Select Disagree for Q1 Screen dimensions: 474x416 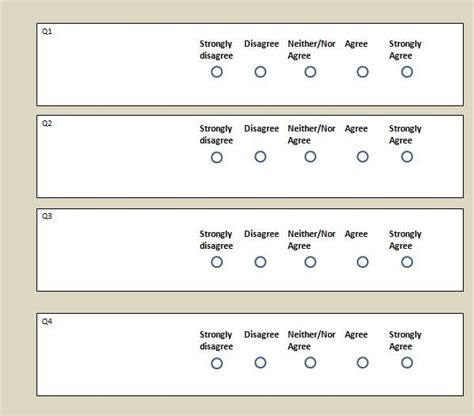click(260, 72)
